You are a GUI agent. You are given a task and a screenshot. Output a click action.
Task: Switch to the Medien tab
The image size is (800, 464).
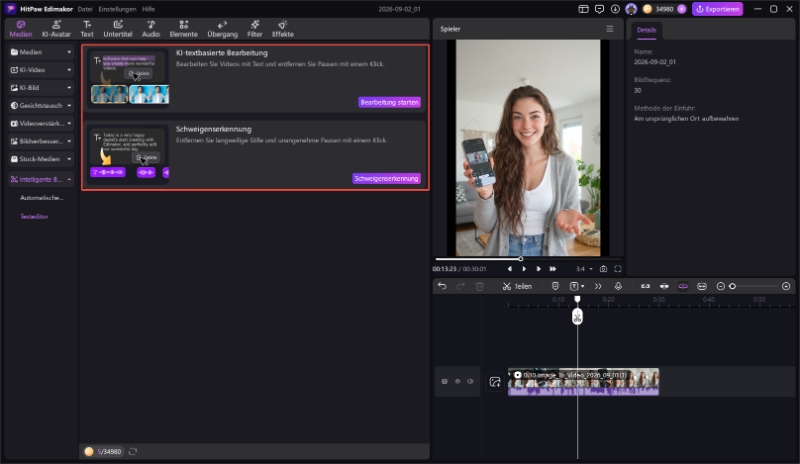[21, 29]
